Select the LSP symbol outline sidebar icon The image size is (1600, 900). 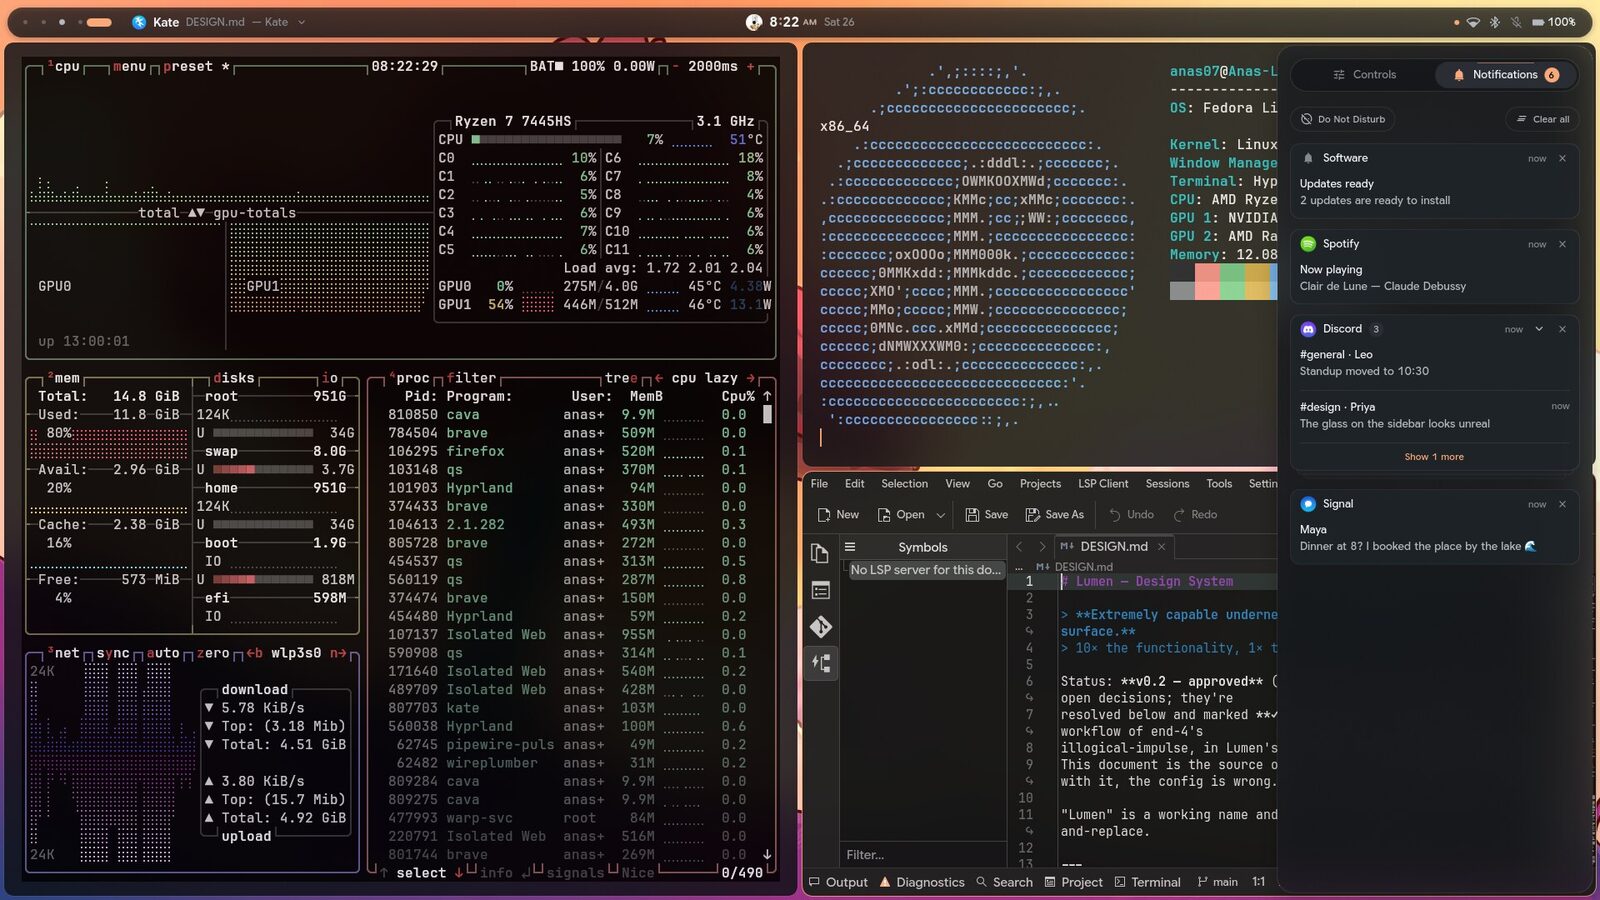[x=820, y=663]
